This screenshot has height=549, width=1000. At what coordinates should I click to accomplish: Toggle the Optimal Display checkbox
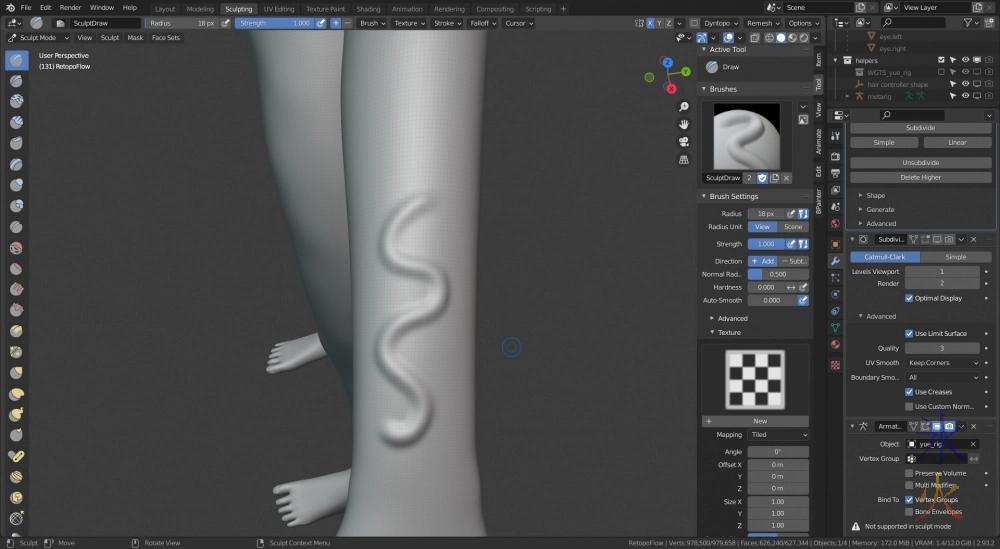(909, 298)
